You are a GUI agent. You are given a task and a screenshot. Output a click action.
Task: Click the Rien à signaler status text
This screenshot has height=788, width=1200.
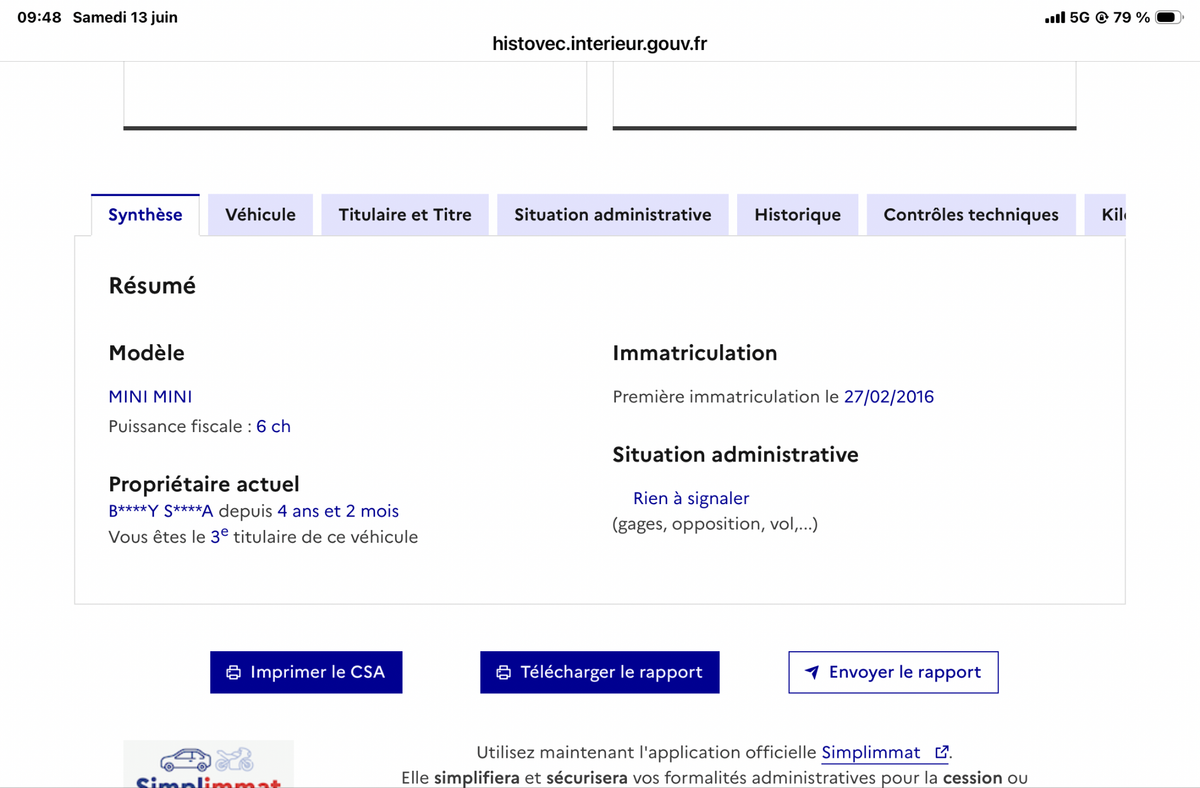(x=691, y=498)
